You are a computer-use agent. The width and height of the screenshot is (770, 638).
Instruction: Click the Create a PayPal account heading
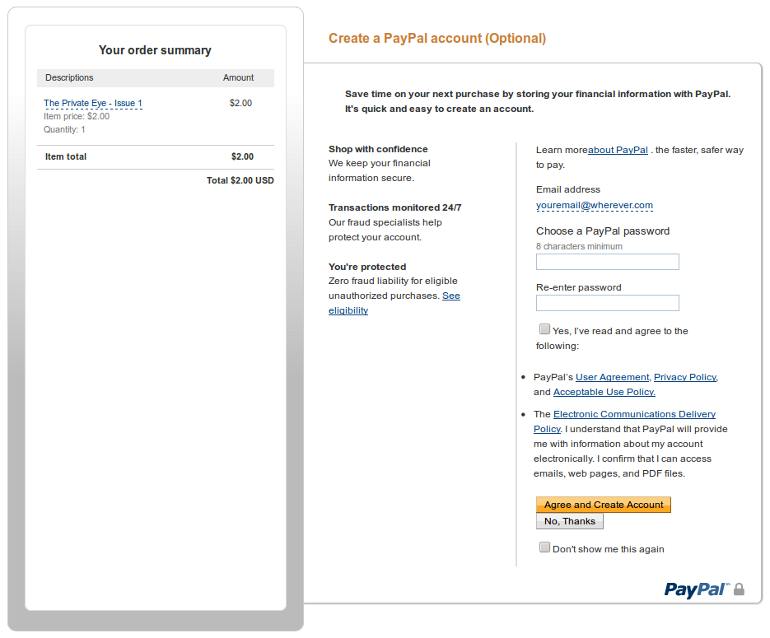point(437,39)
